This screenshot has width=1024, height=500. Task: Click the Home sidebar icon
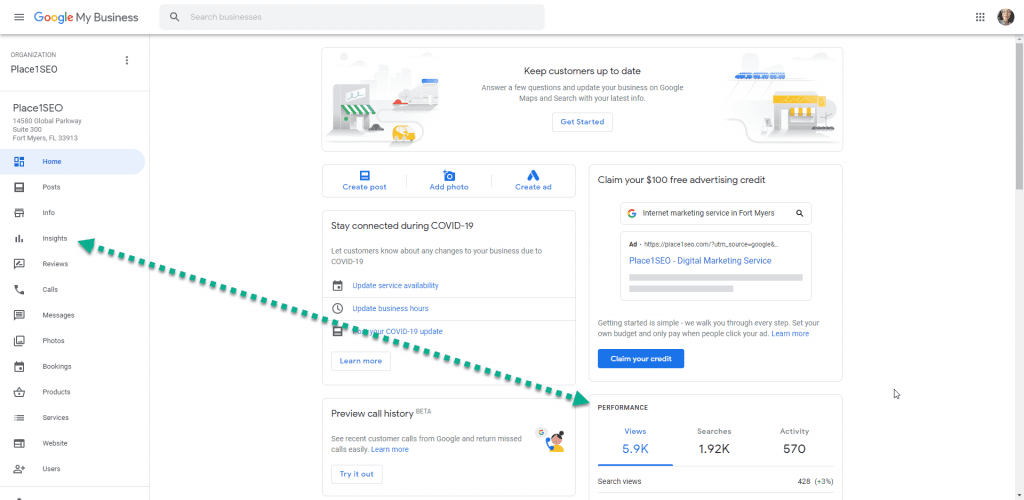click(x=19, y=161)
